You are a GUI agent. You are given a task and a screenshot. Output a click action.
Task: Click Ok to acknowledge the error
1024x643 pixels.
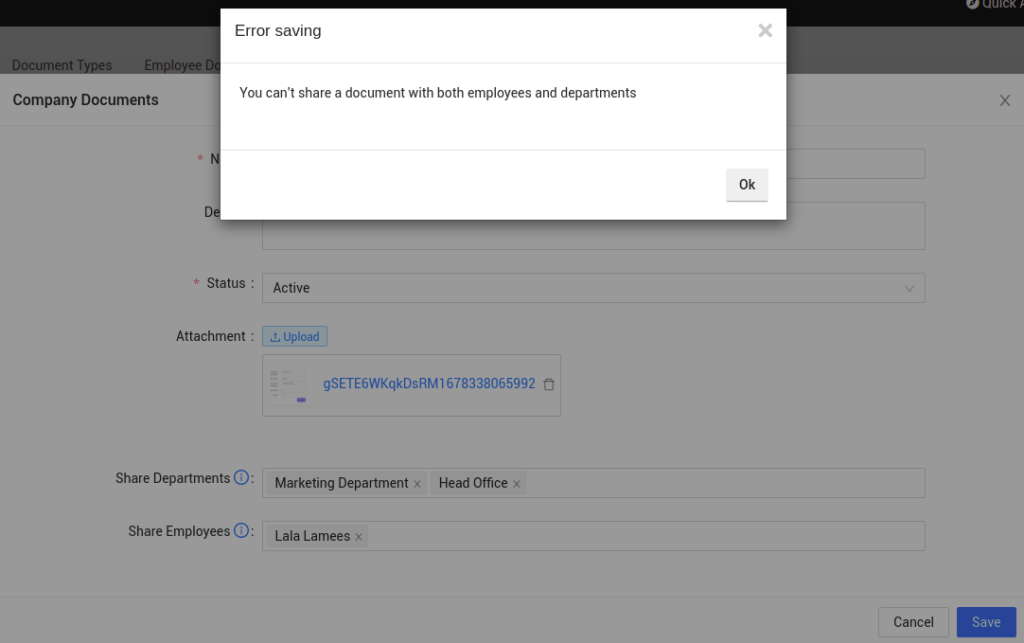(x=746, y=184)
